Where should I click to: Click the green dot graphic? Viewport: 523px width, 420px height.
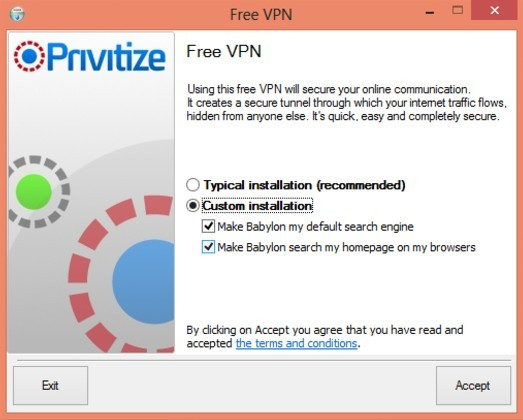pyautogui.click(x=34, y=191)
